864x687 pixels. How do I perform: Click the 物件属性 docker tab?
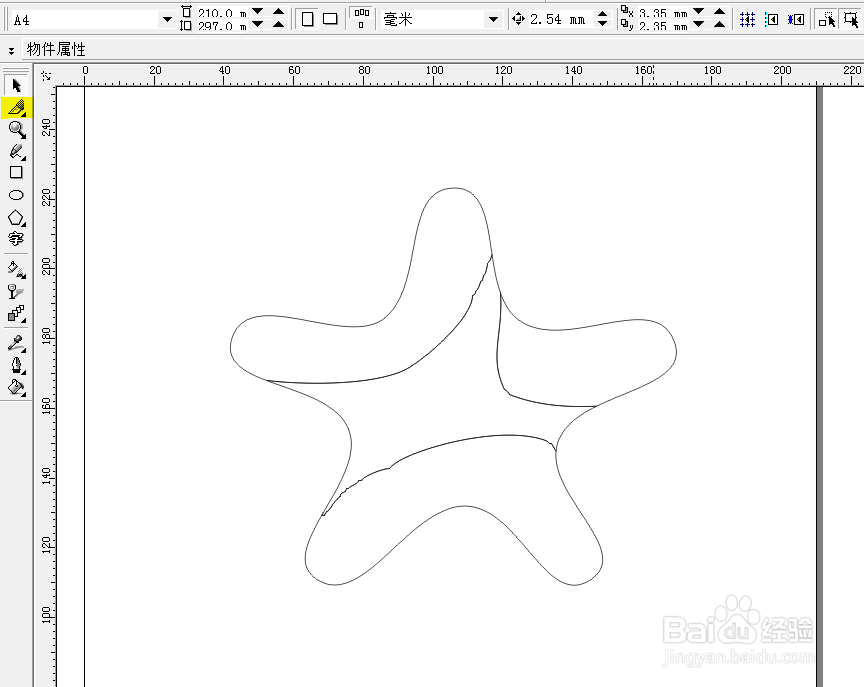(x=55, y=48)
